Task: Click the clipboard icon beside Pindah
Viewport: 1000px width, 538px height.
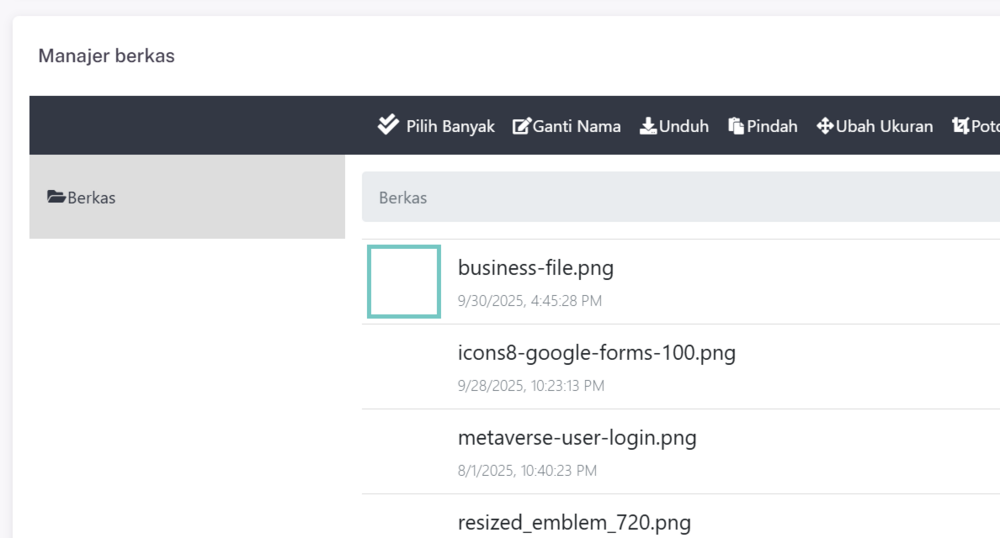Action: pyautogui.click(x=736, y=126)
